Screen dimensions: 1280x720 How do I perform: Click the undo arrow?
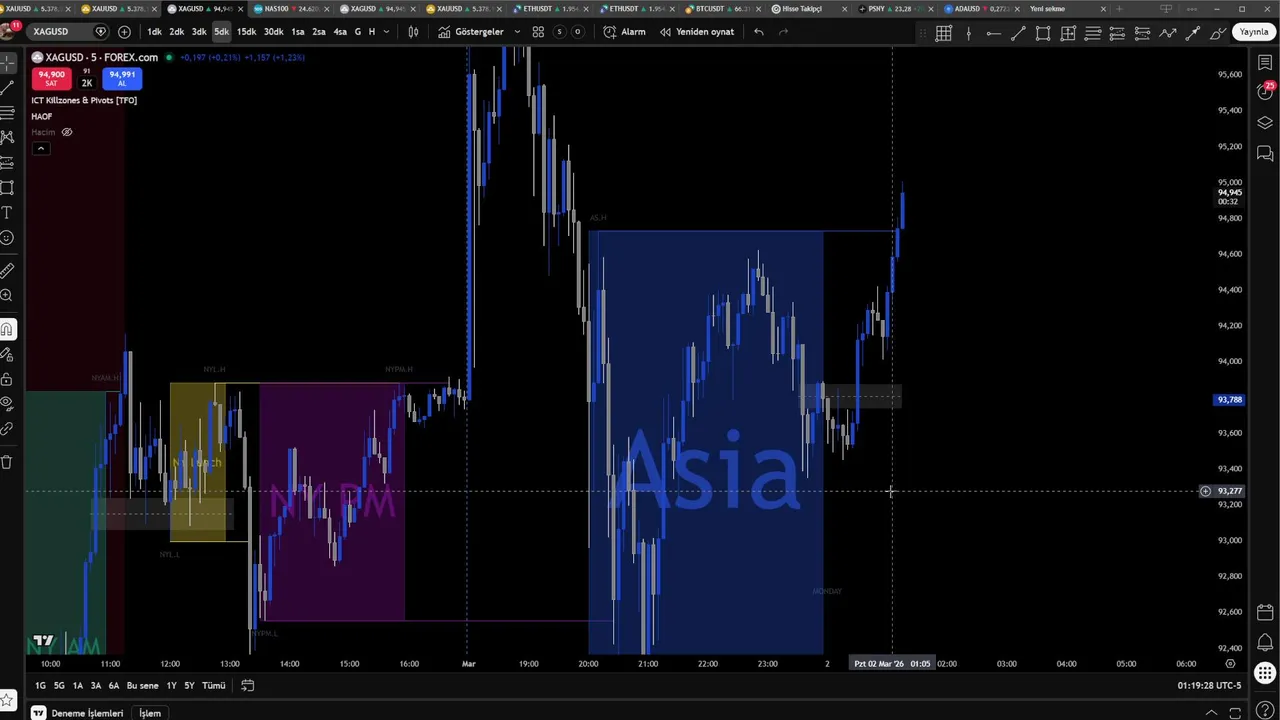pyautogui.click(x=759, y=32)
